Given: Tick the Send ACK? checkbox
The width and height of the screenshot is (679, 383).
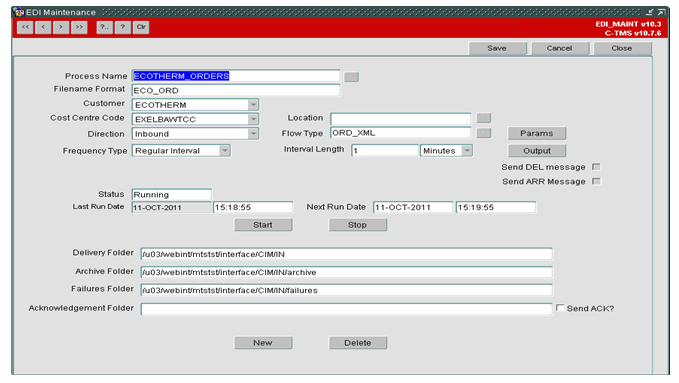Looking at the screenshot, I should click(x=560, y=308).
